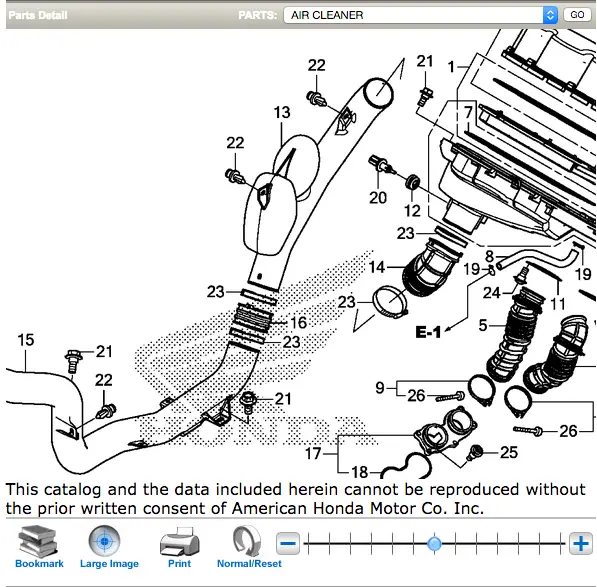Viewport: 597px width, 587px height.
Task: Select part number 7 in the diagram
Action: coord(468,112)
